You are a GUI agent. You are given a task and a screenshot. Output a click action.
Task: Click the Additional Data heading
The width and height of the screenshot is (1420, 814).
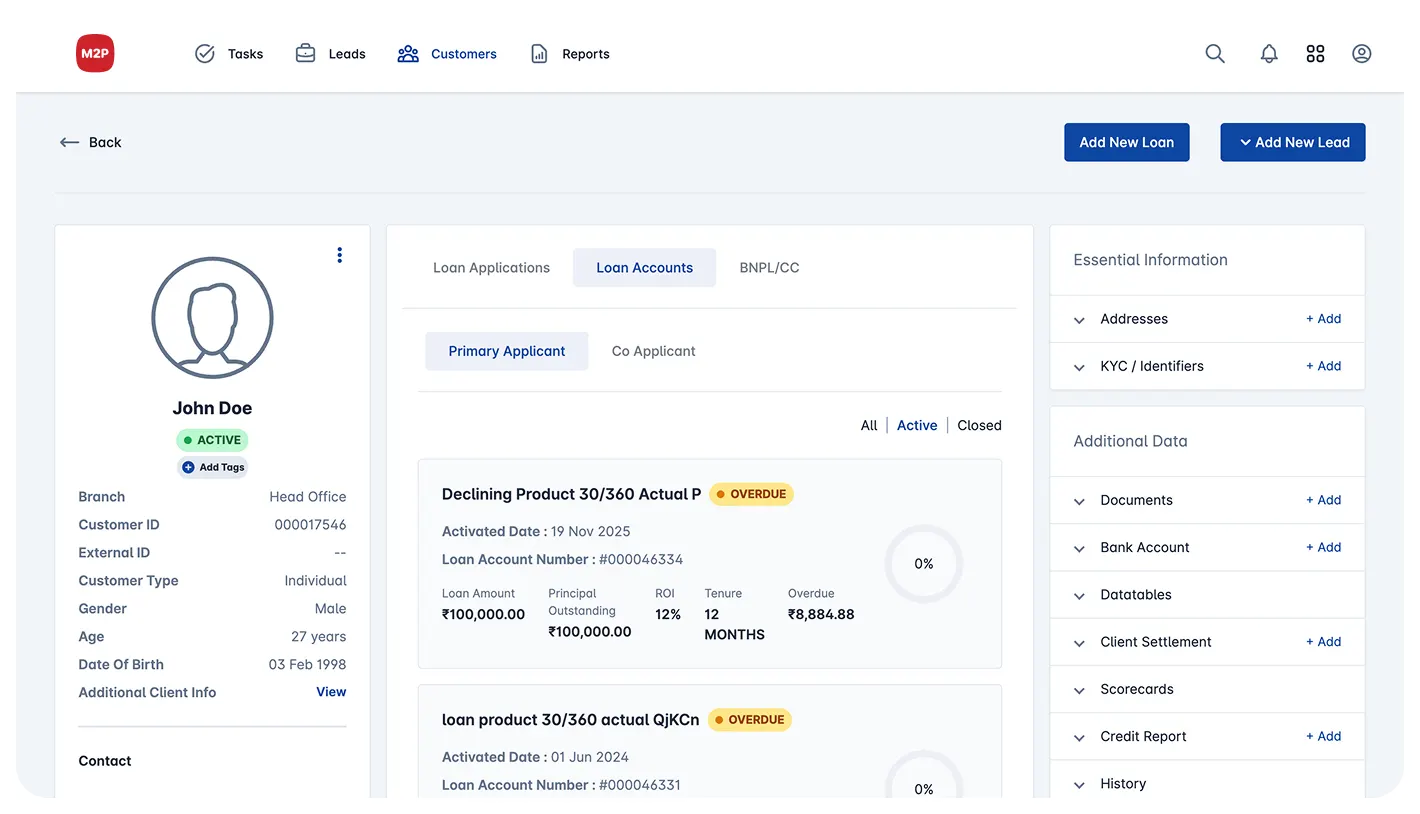[1130, 441]
